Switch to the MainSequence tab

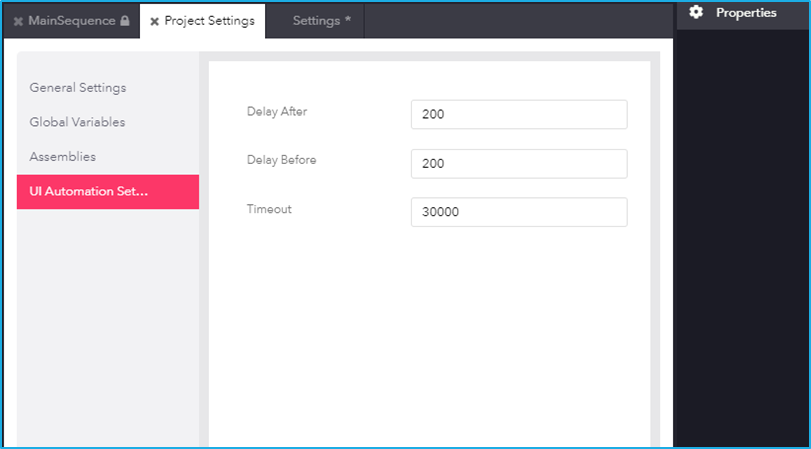pos(71,21)
